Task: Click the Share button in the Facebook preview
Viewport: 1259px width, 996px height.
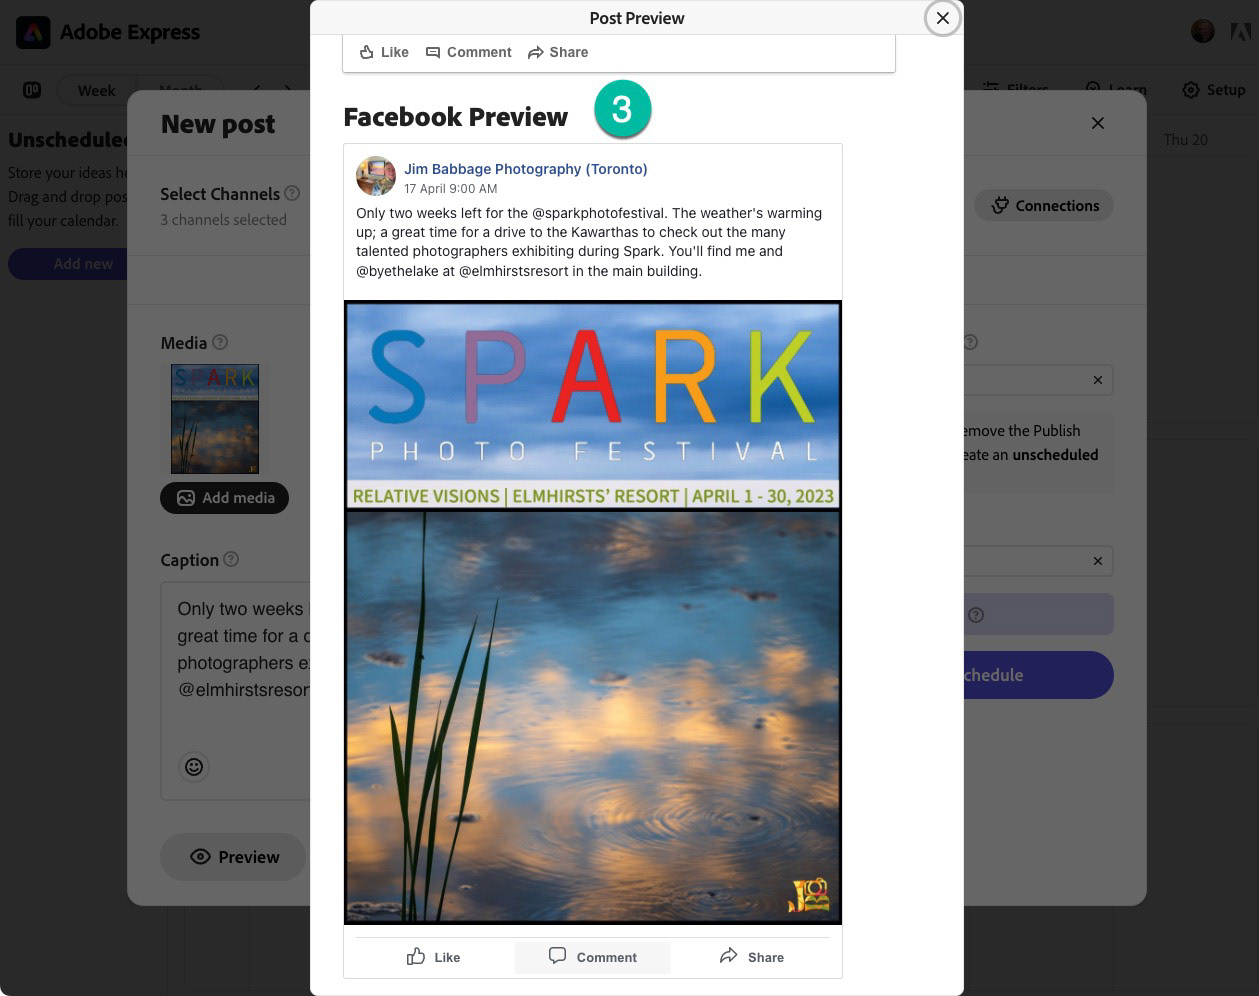Action: 751,957
